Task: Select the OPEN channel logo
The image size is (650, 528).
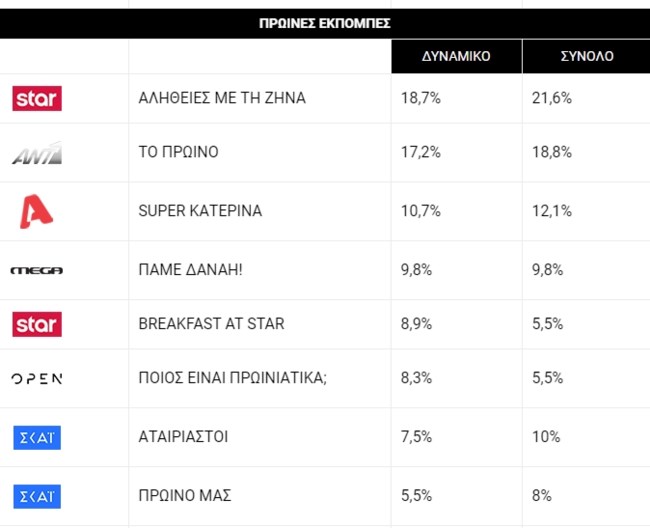Action: (37, 379)
